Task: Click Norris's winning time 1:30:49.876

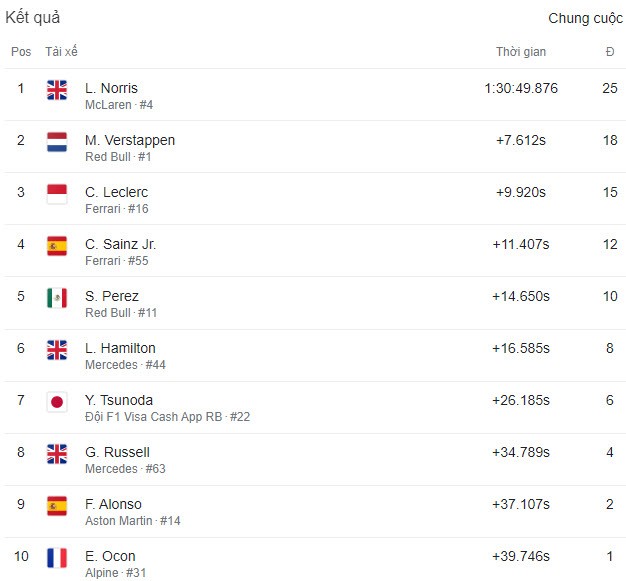Action: (x=521, y=88)
